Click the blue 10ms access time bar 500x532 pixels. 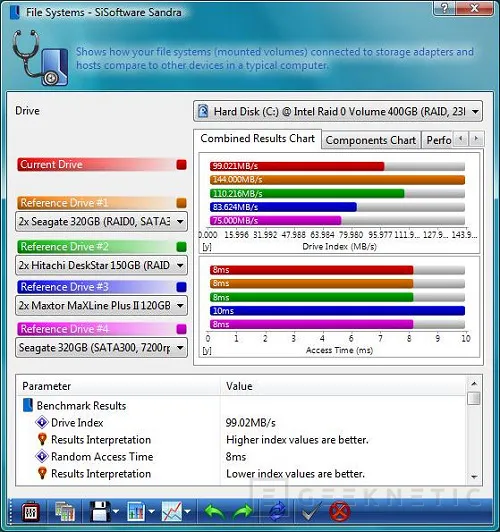tap(337, 311)
